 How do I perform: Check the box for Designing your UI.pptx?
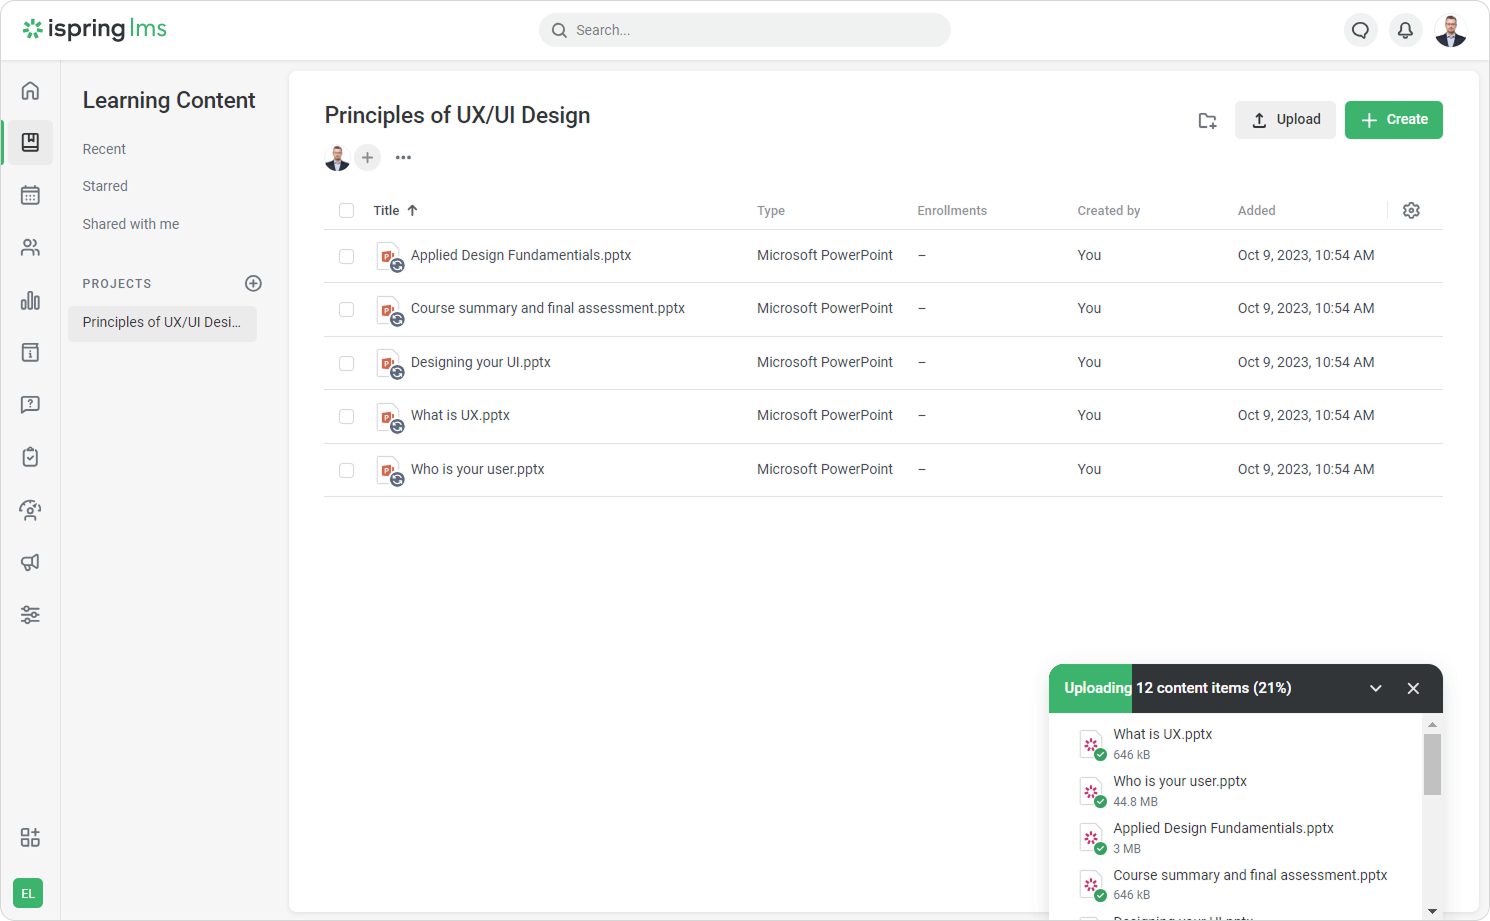tap(346, 363)
